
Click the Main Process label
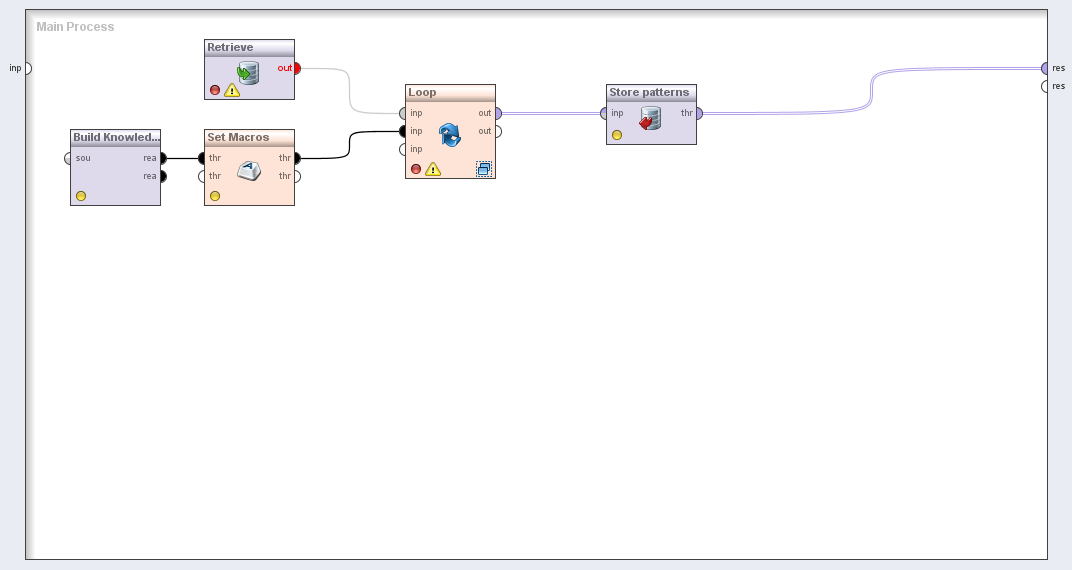pyautogui.click(x=75, y=27)
